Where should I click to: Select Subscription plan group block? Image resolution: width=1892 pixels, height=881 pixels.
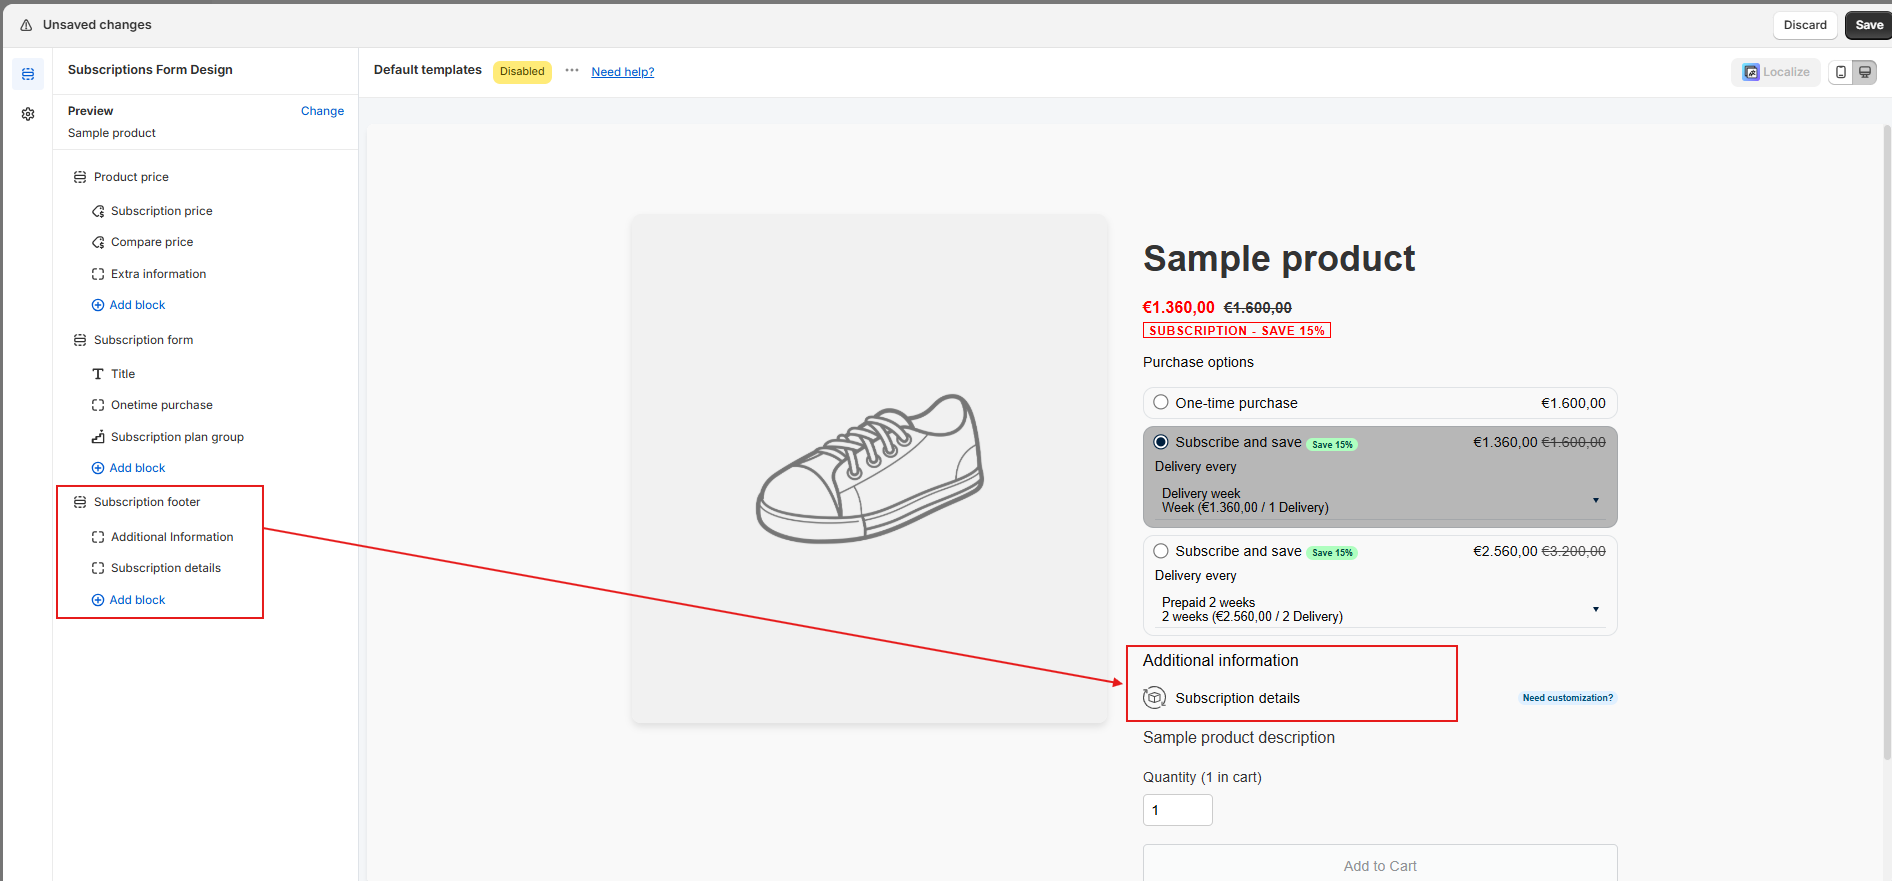[177, 437]
